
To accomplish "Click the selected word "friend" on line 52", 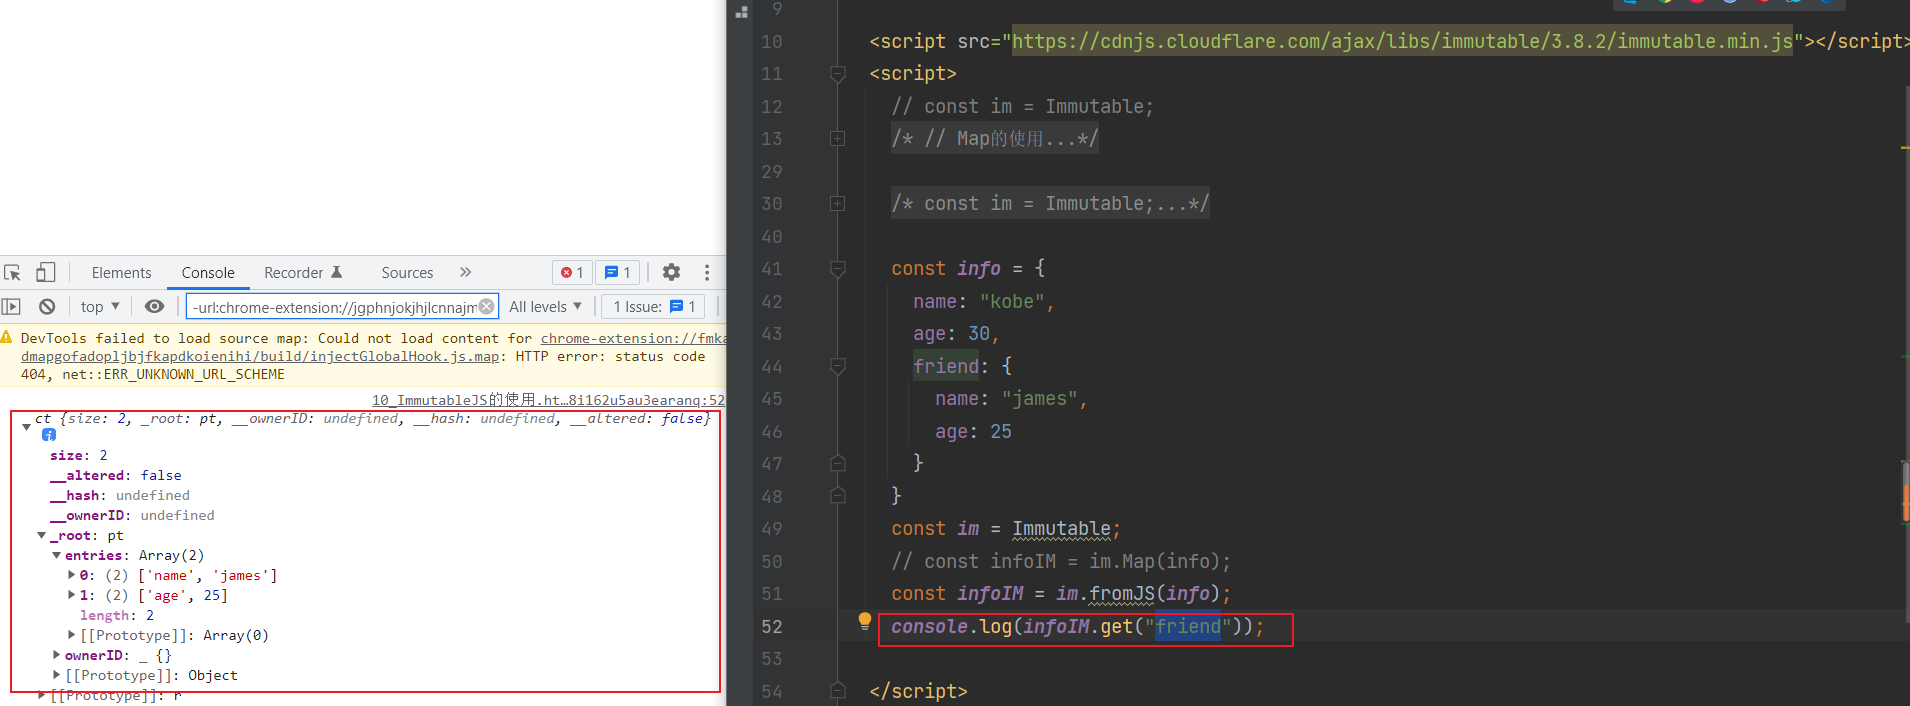I will point(1188,626).
